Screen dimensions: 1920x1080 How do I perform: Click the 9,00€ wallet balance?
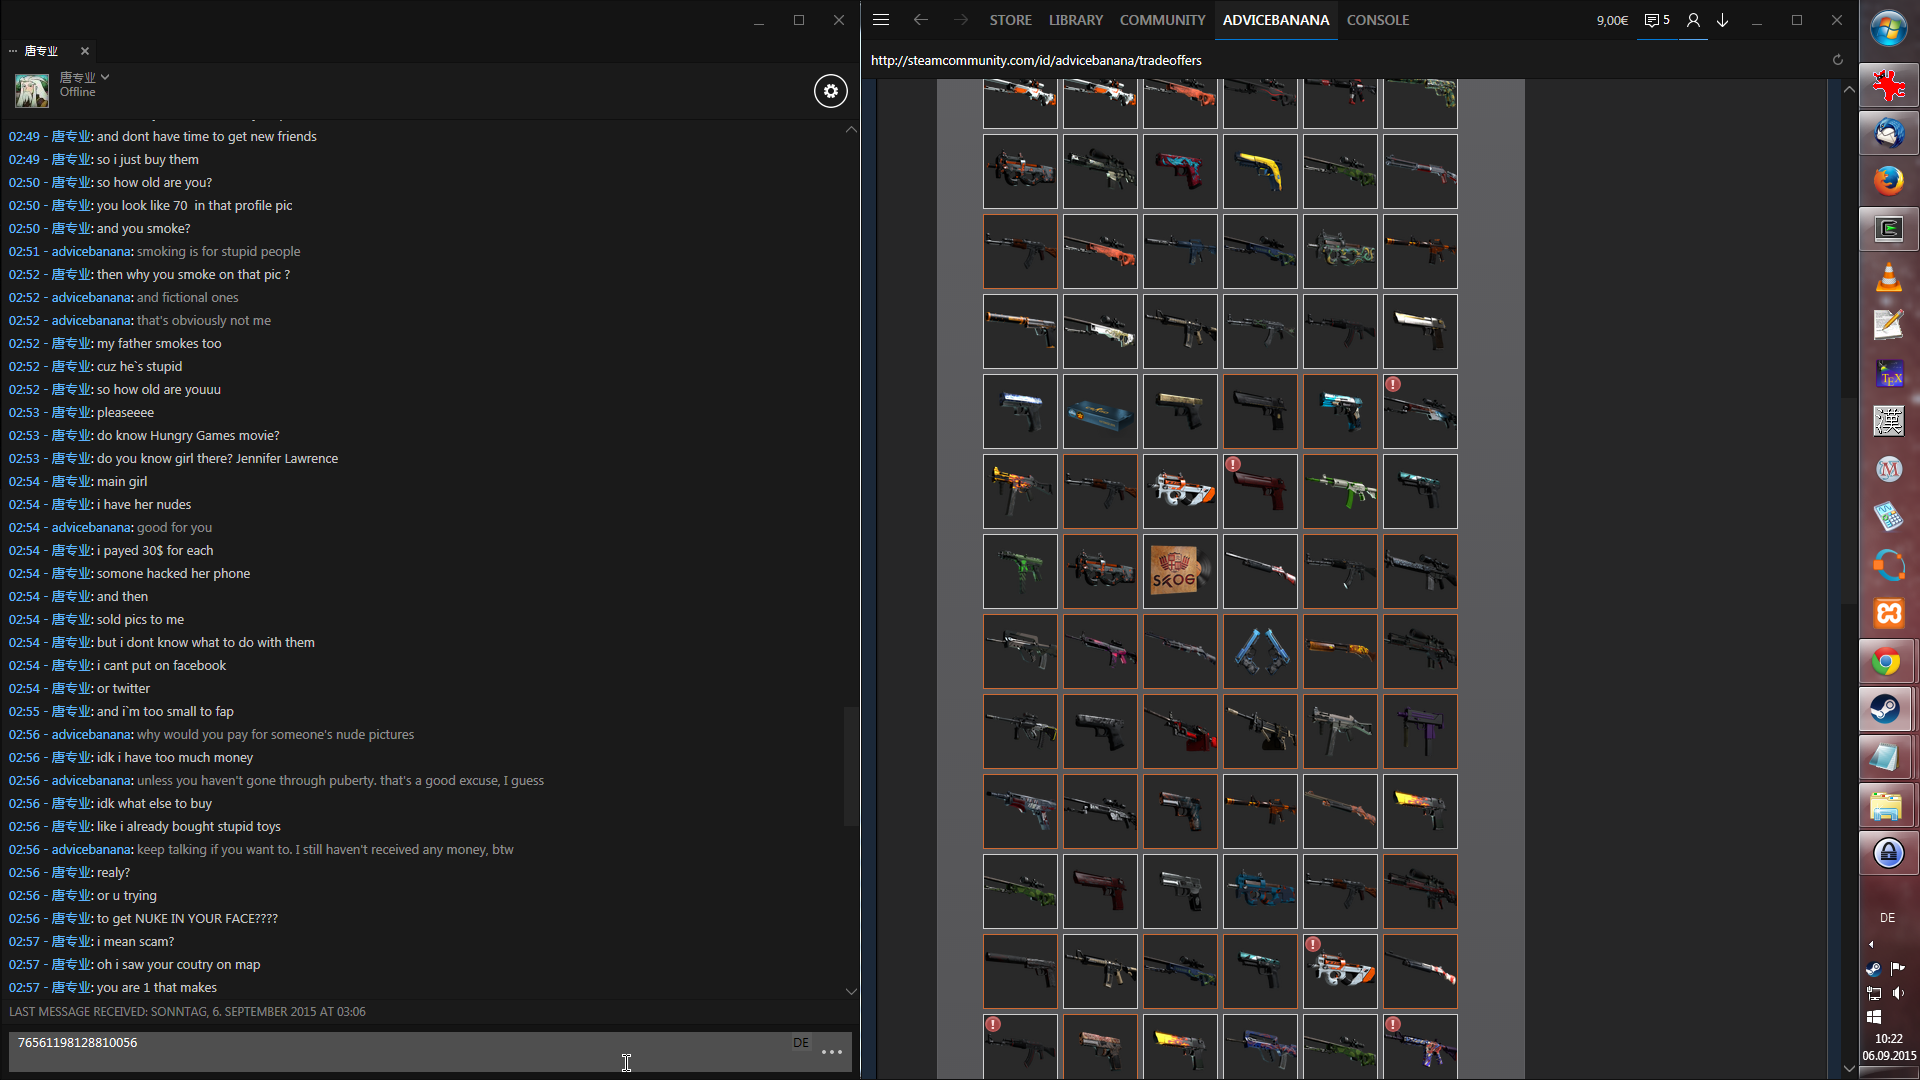[1612, 20]
